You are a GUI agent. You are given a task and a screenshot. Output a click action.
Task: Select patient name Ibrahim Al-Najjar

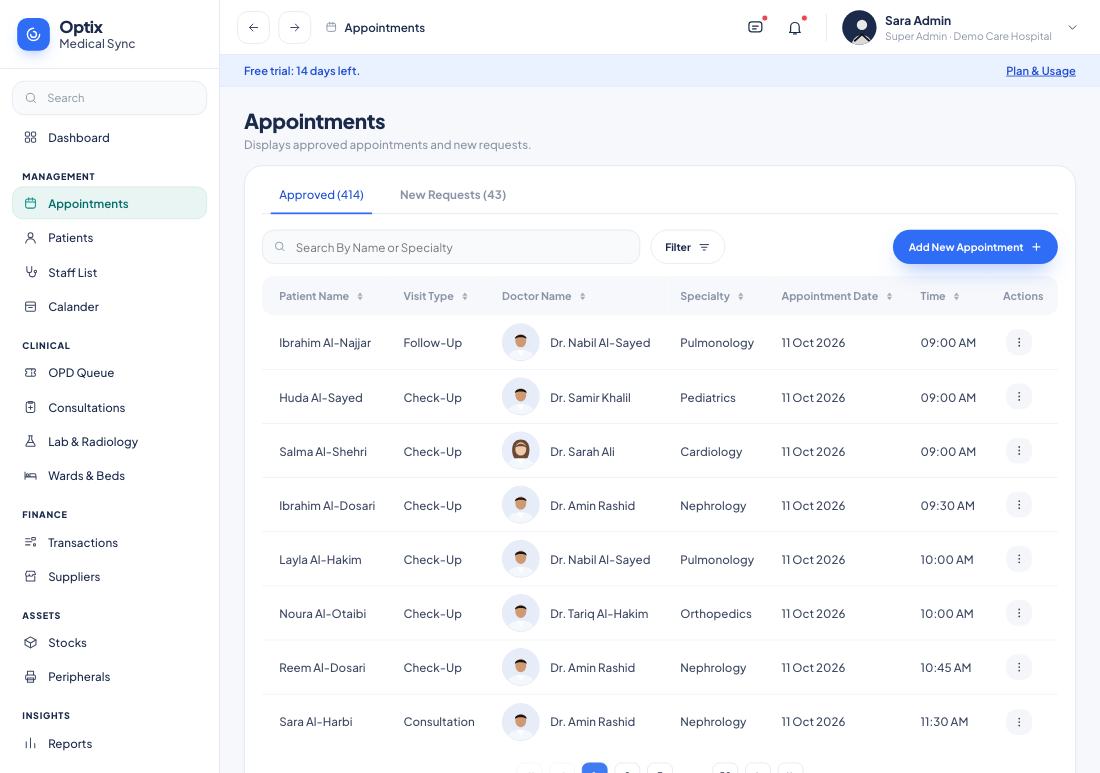tap(325, 343)
